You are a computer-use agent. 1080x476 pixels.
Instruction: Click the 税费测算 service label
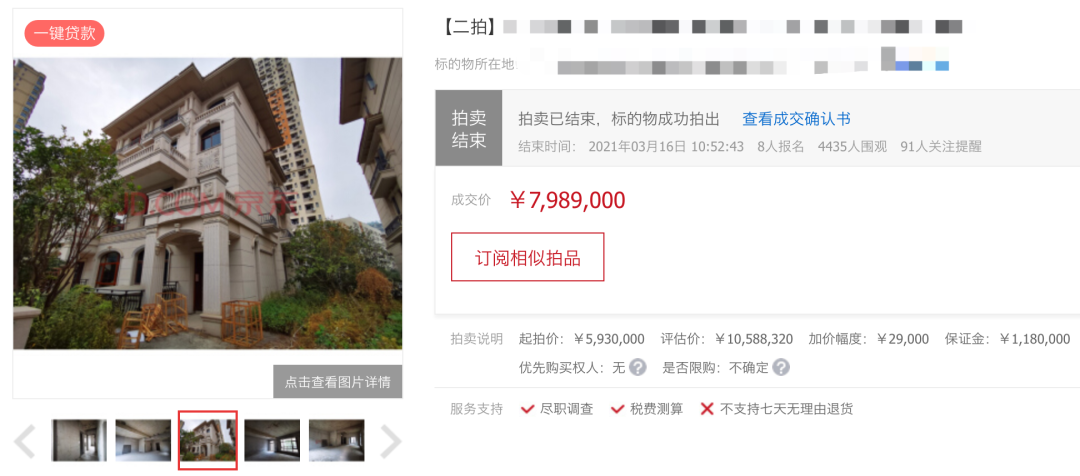[x=656, y=409]
